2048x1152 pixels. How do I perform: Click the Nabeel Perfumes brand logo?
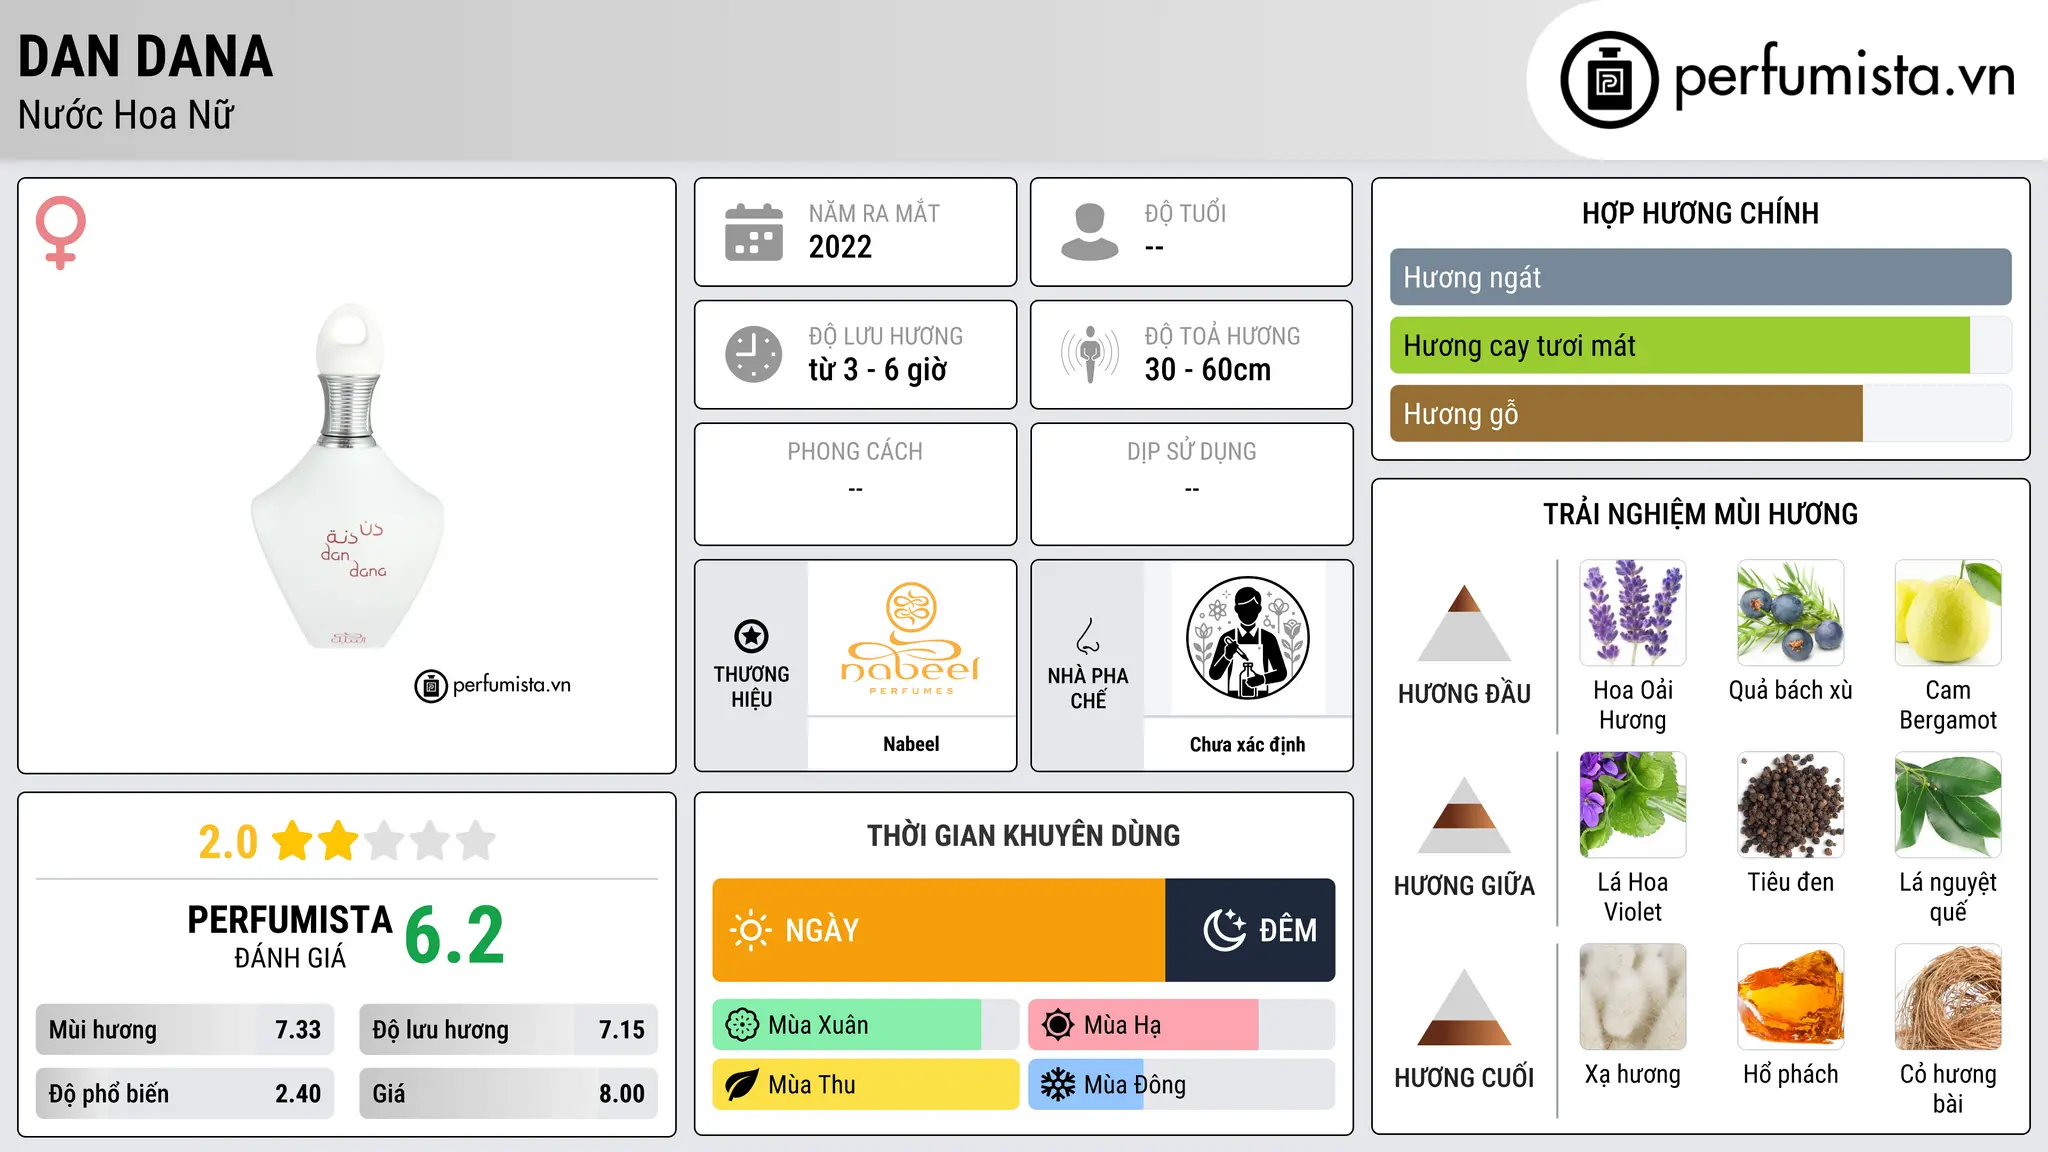[x=911, y=639]
